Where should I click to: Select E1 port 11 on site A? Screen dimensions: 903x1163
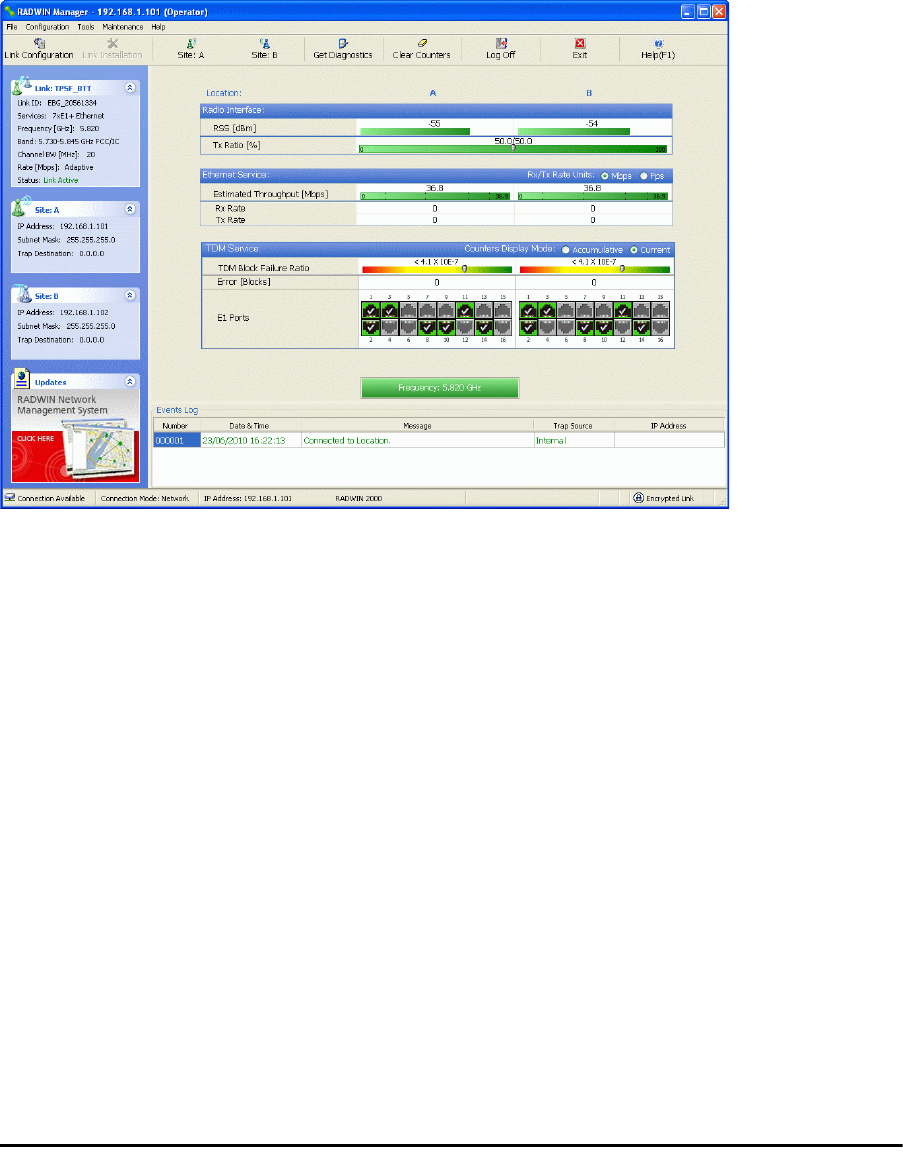(465, 310)
